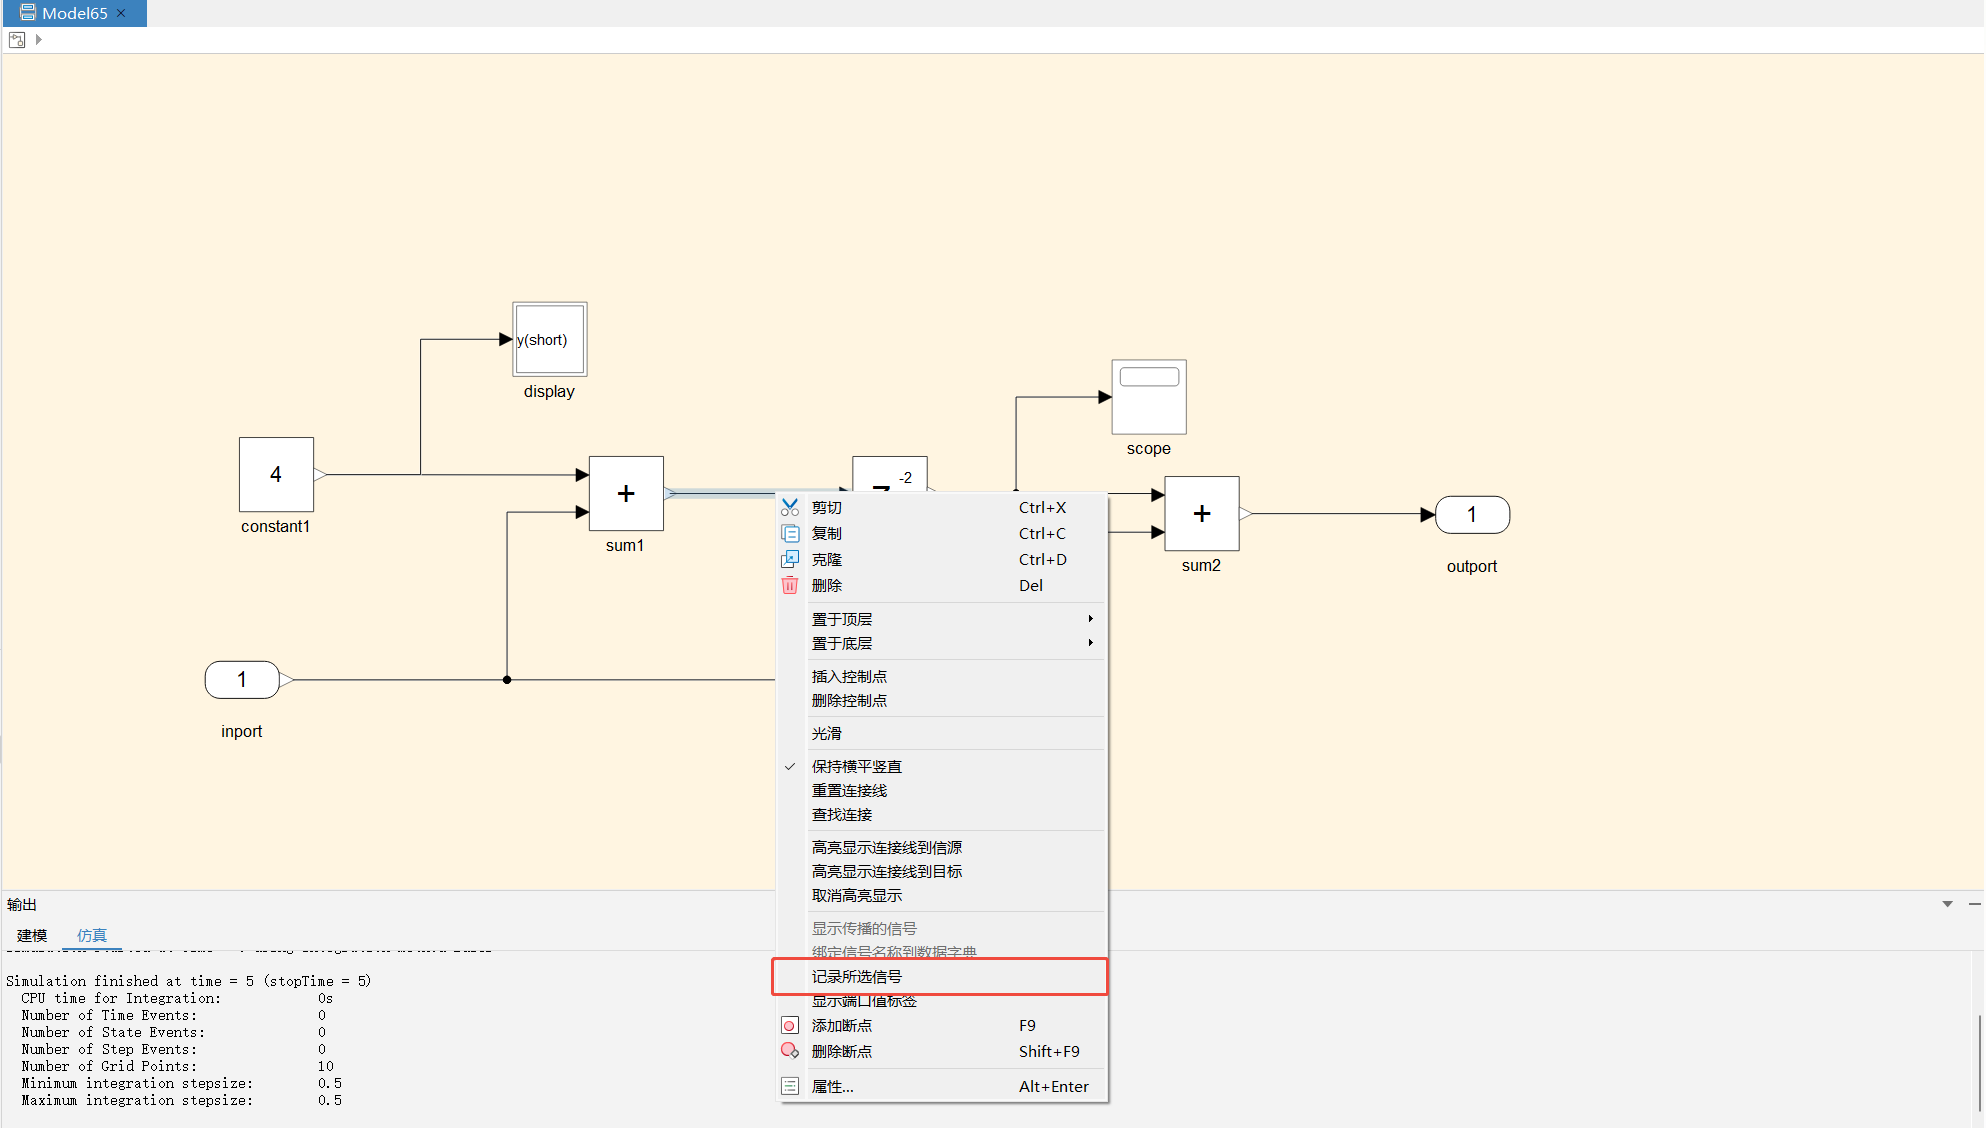1986x1128 pixels.
Task: Click the output panel vertical scrollbar
Action: 1979,1062
